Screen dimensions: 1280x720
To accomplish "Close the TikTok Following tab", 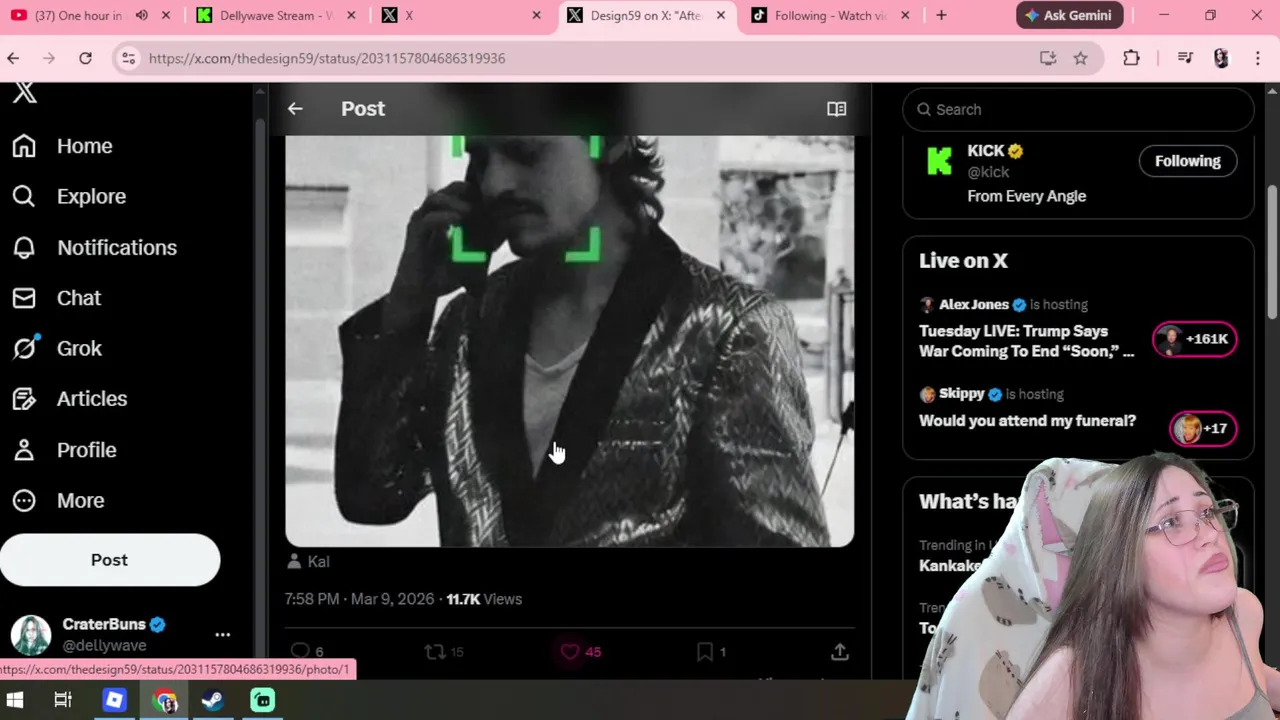I will (905, 15).
